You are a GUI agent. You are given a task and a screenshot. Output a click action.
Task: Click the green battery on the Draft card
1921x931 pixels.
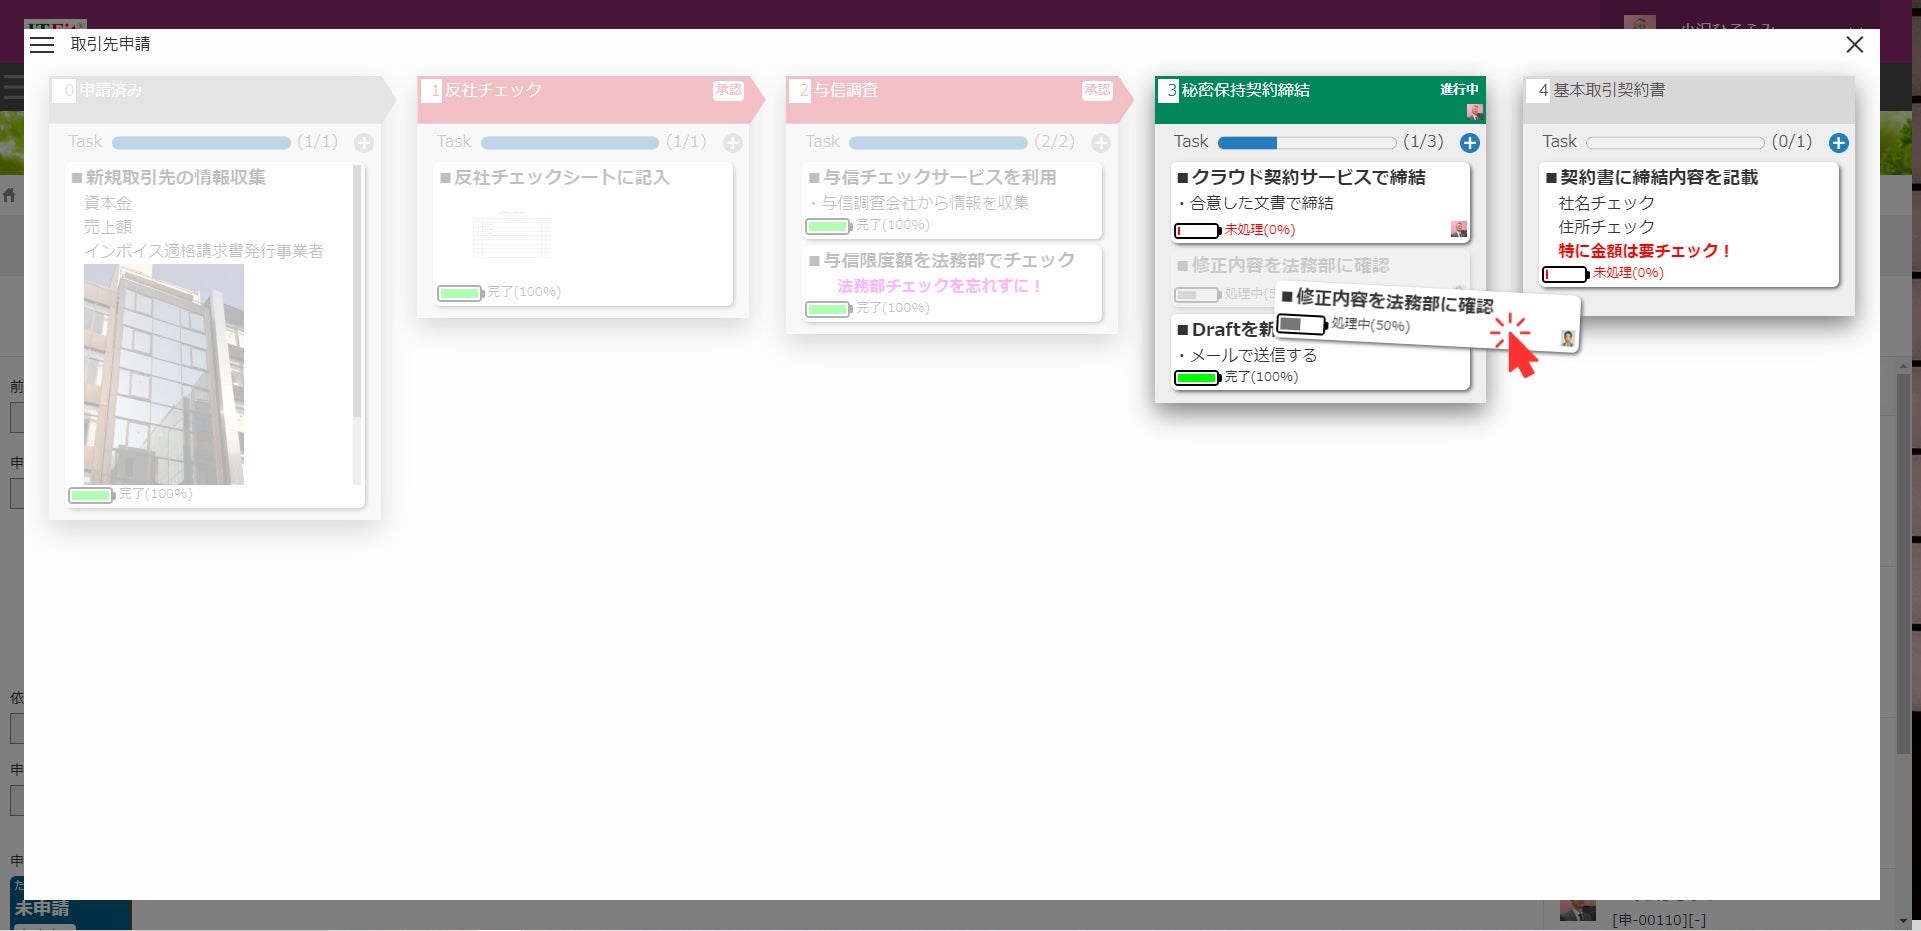[x=1197, y=378]
